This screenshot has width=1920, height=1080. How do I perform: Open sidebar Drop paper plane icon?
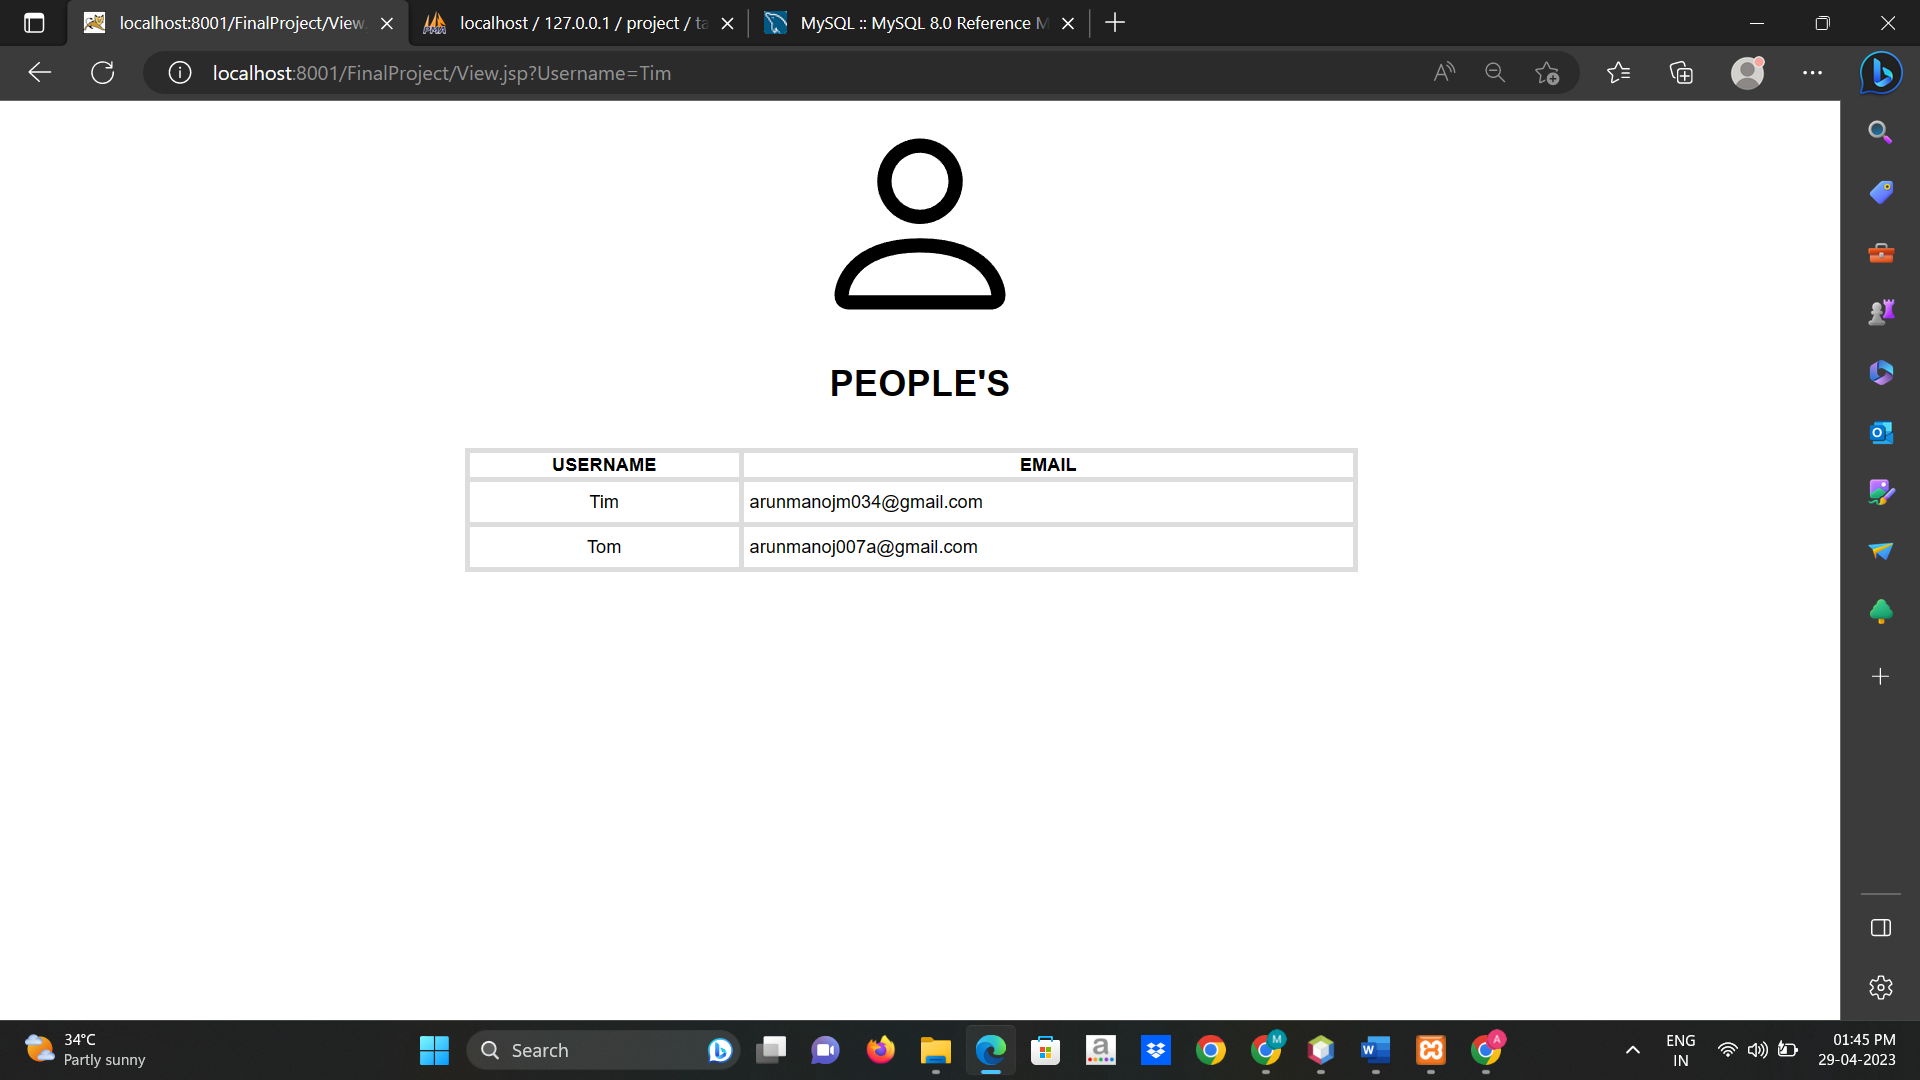click(1880, 551)
